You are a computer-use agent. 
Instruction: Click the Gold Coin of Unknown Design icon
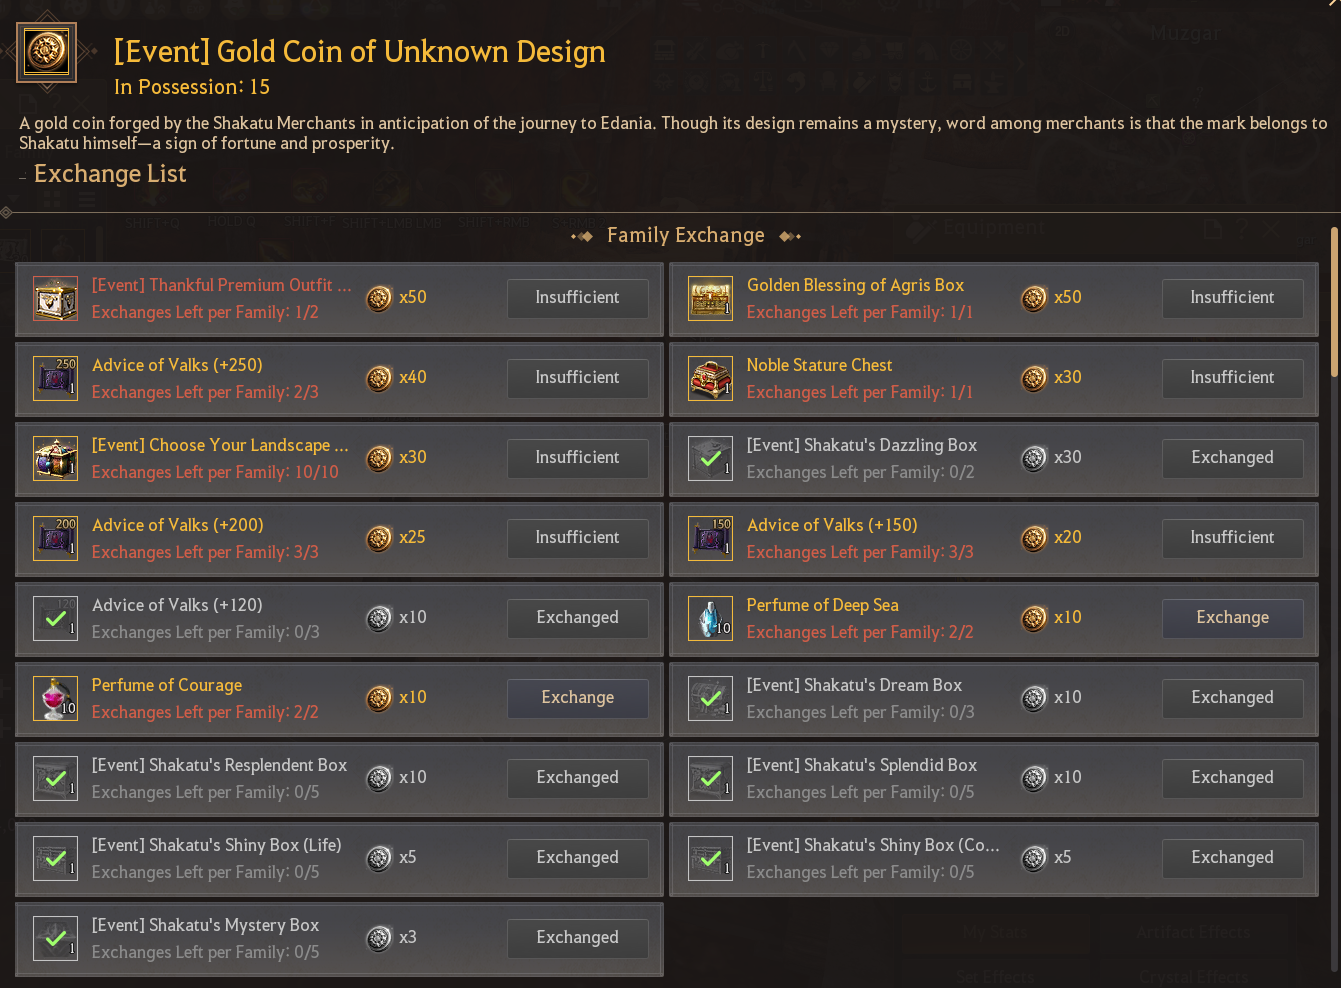46,52
